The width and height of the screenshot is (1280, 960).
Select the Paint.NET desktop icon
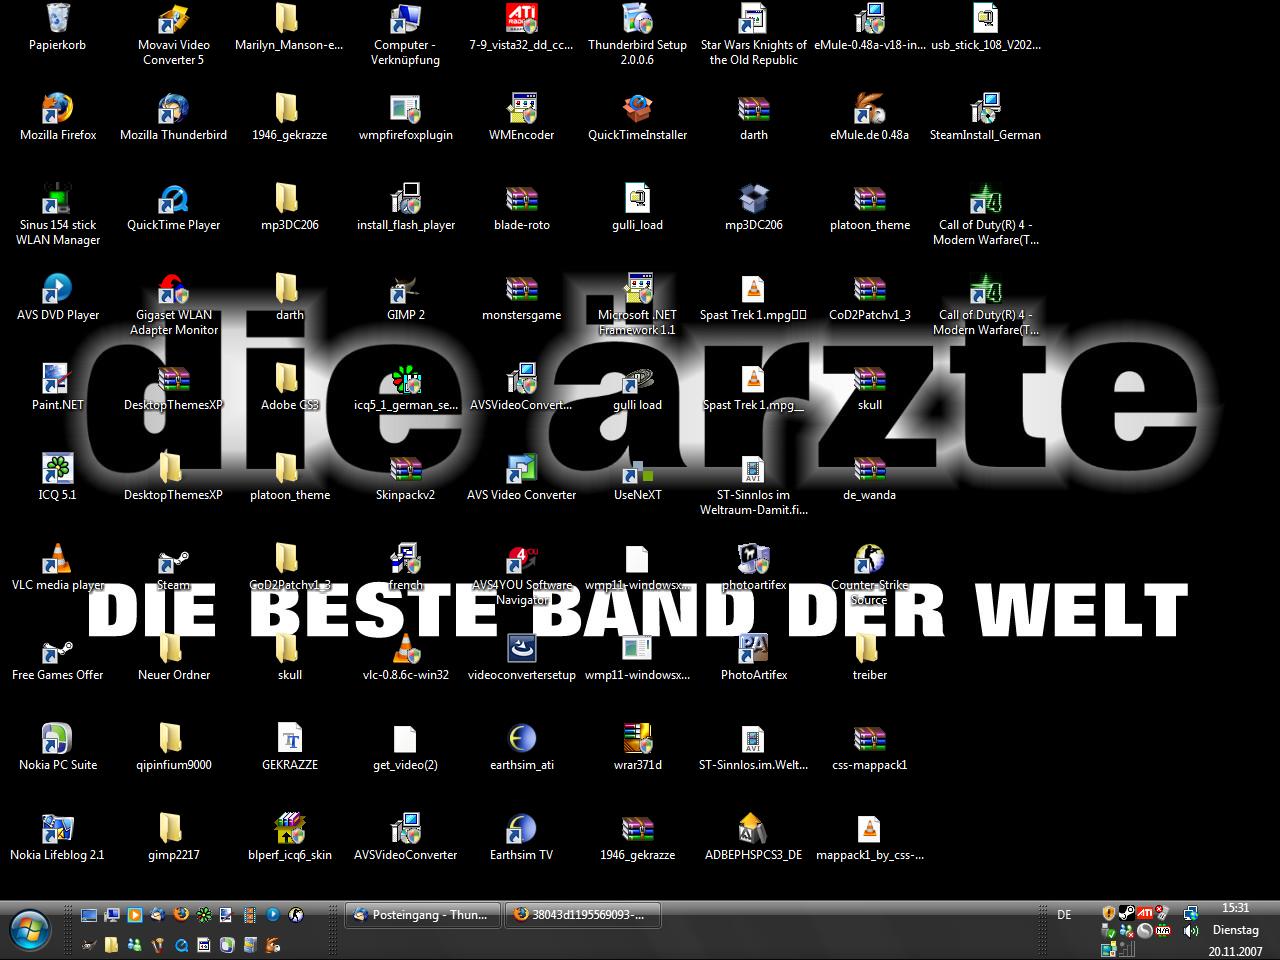click(x=58, y=381)
